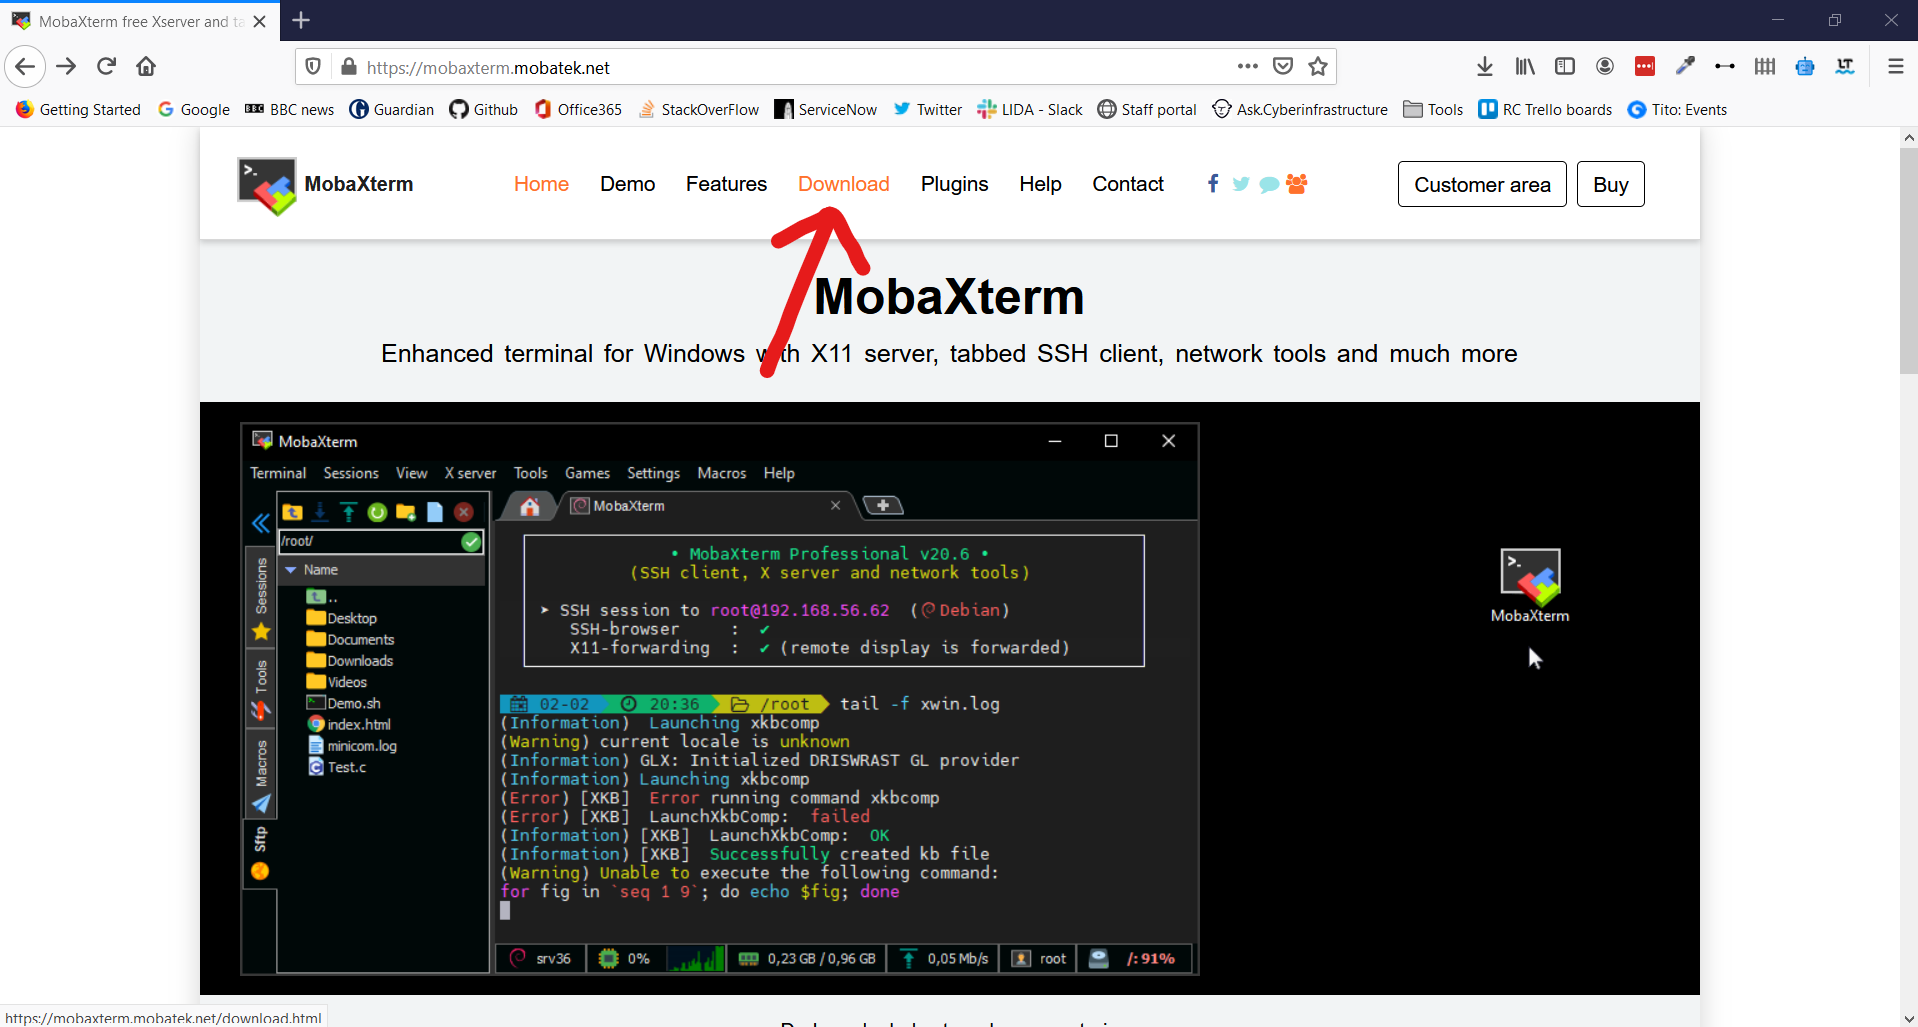Open the Demo page
Screen dimensions: 1918x1027
(x=627, y=184)
